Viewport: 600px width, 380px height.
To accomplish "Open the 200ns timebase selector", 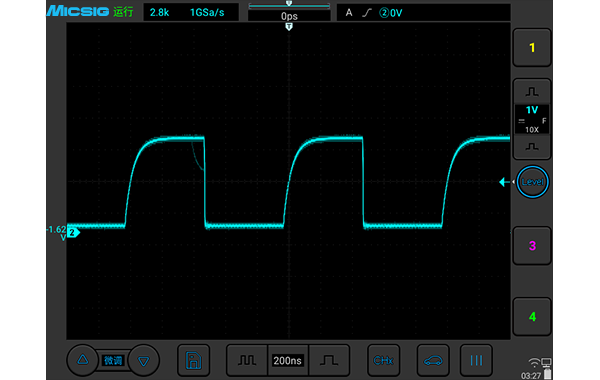I will point(288,360).
